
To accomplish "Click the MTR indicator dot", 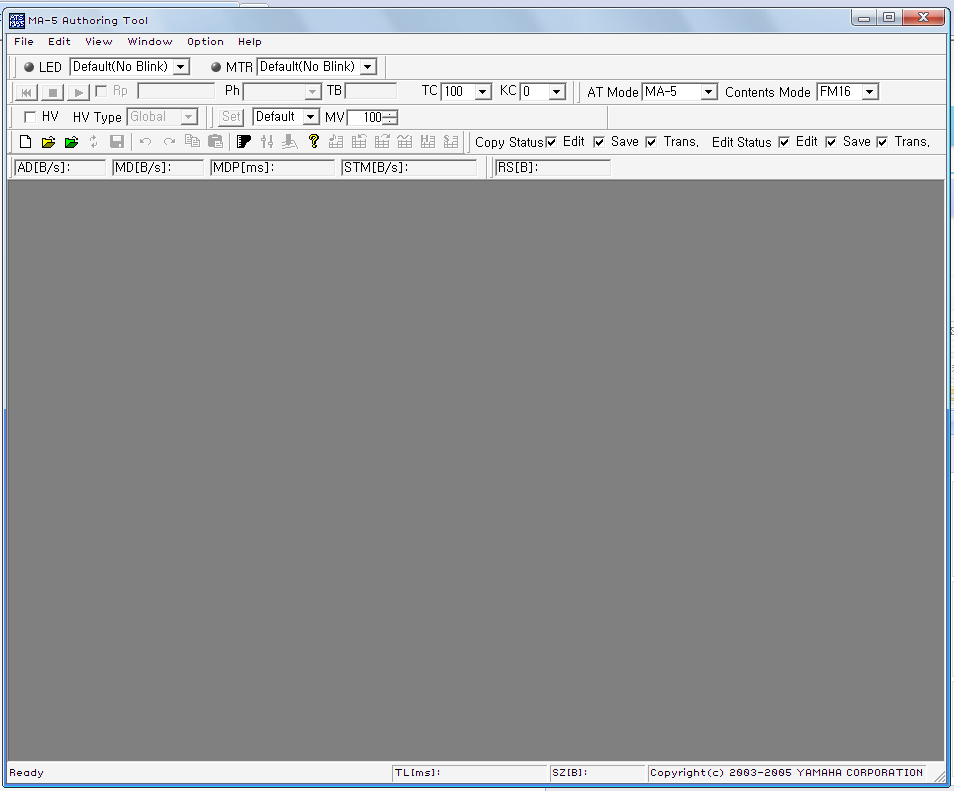I will click(216, 67).
